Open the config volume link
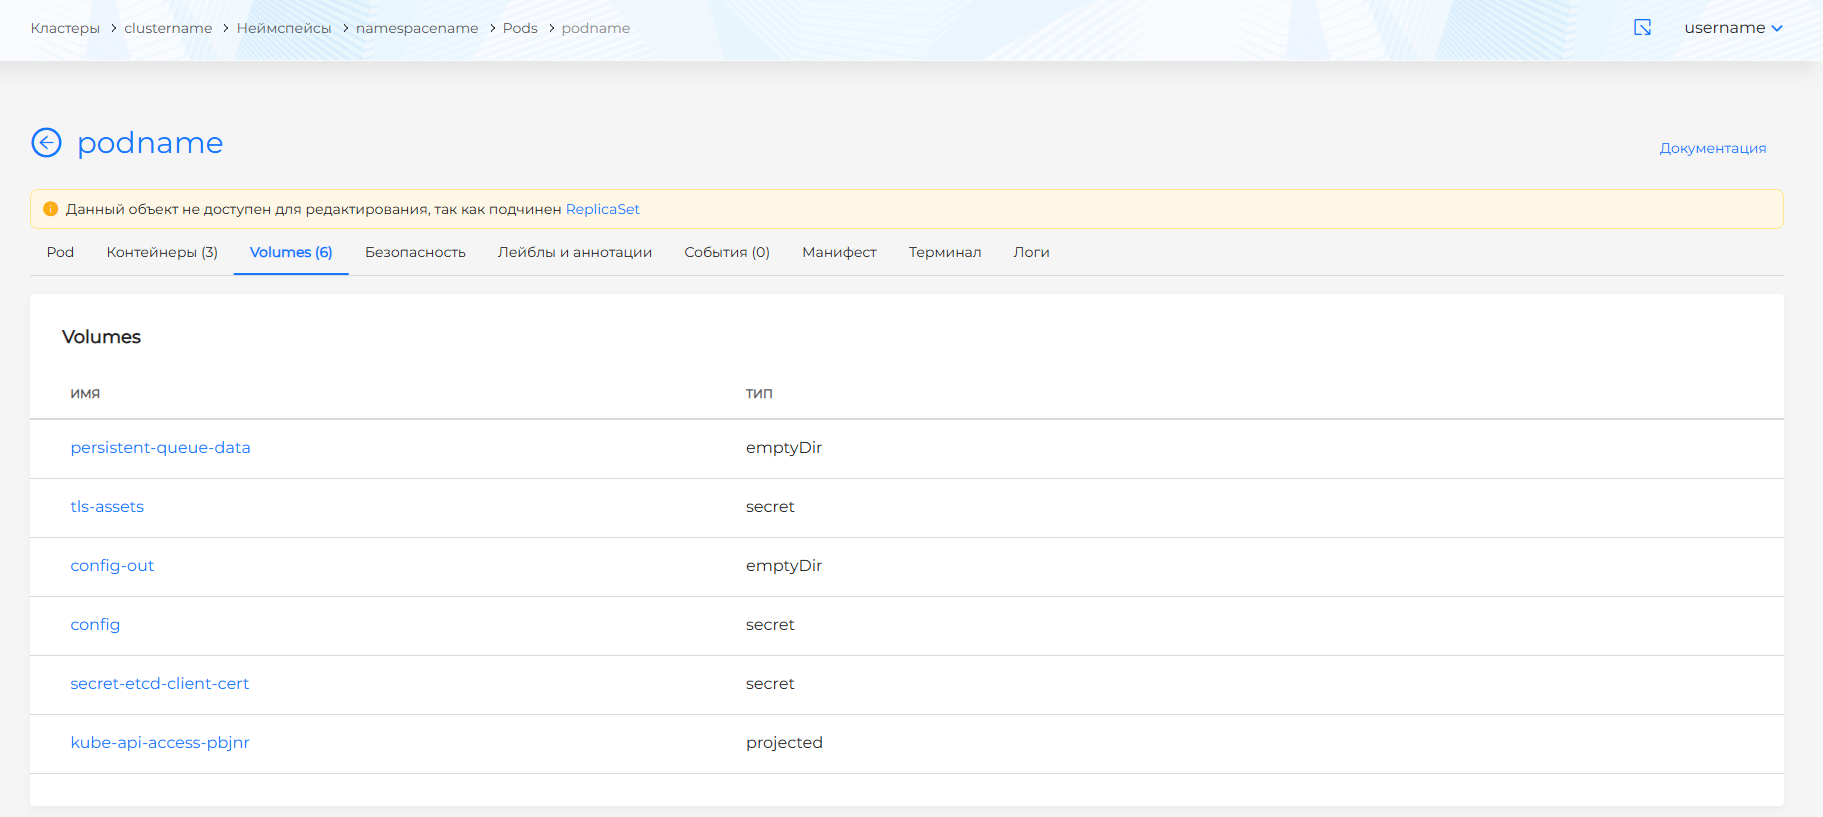 (x=95, y=625)
